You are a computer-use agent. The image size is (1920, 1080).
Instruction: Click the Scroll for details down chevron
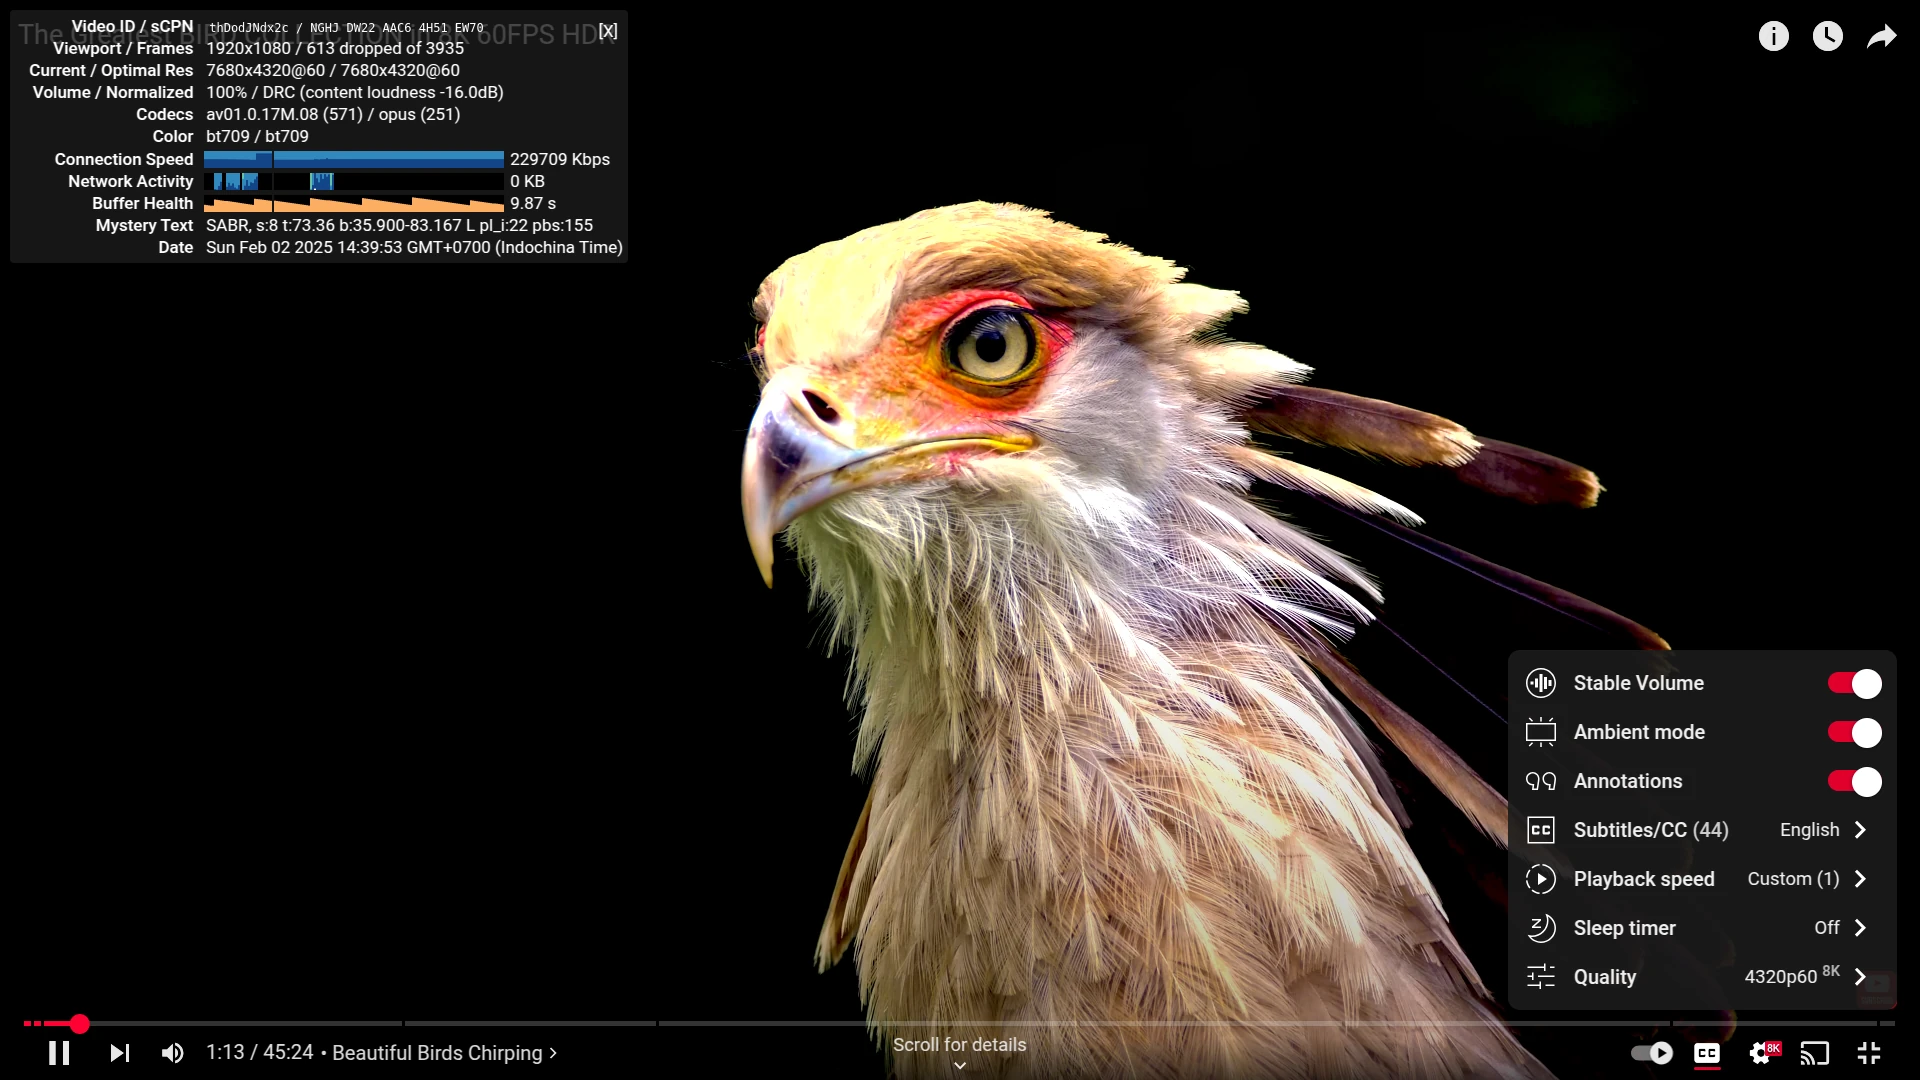(x=960, y=1066)
